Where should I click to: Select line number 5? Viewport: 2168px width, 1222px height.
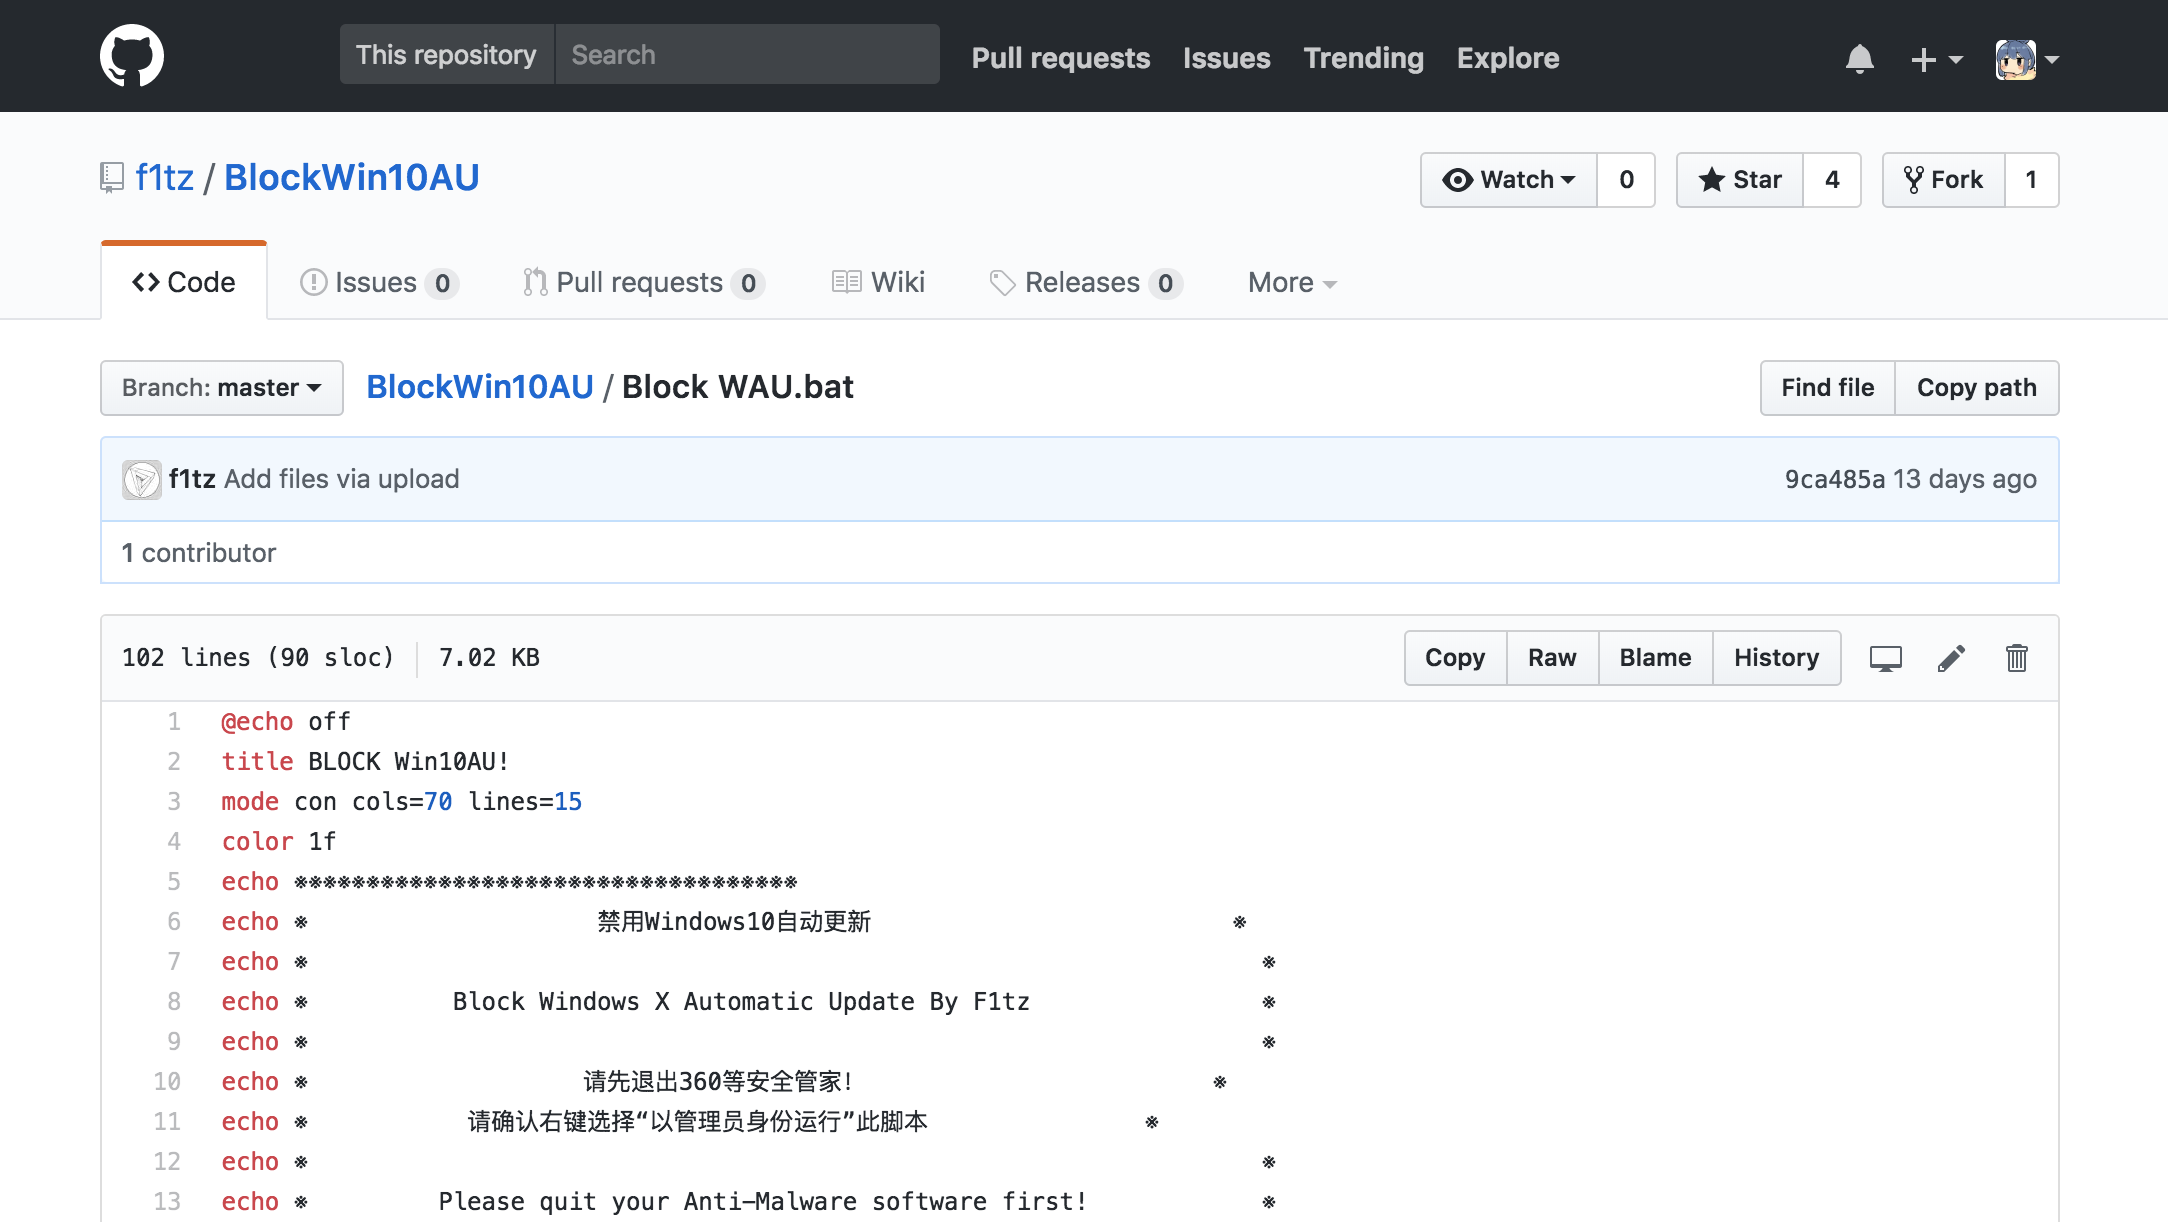tap(174, 882)
